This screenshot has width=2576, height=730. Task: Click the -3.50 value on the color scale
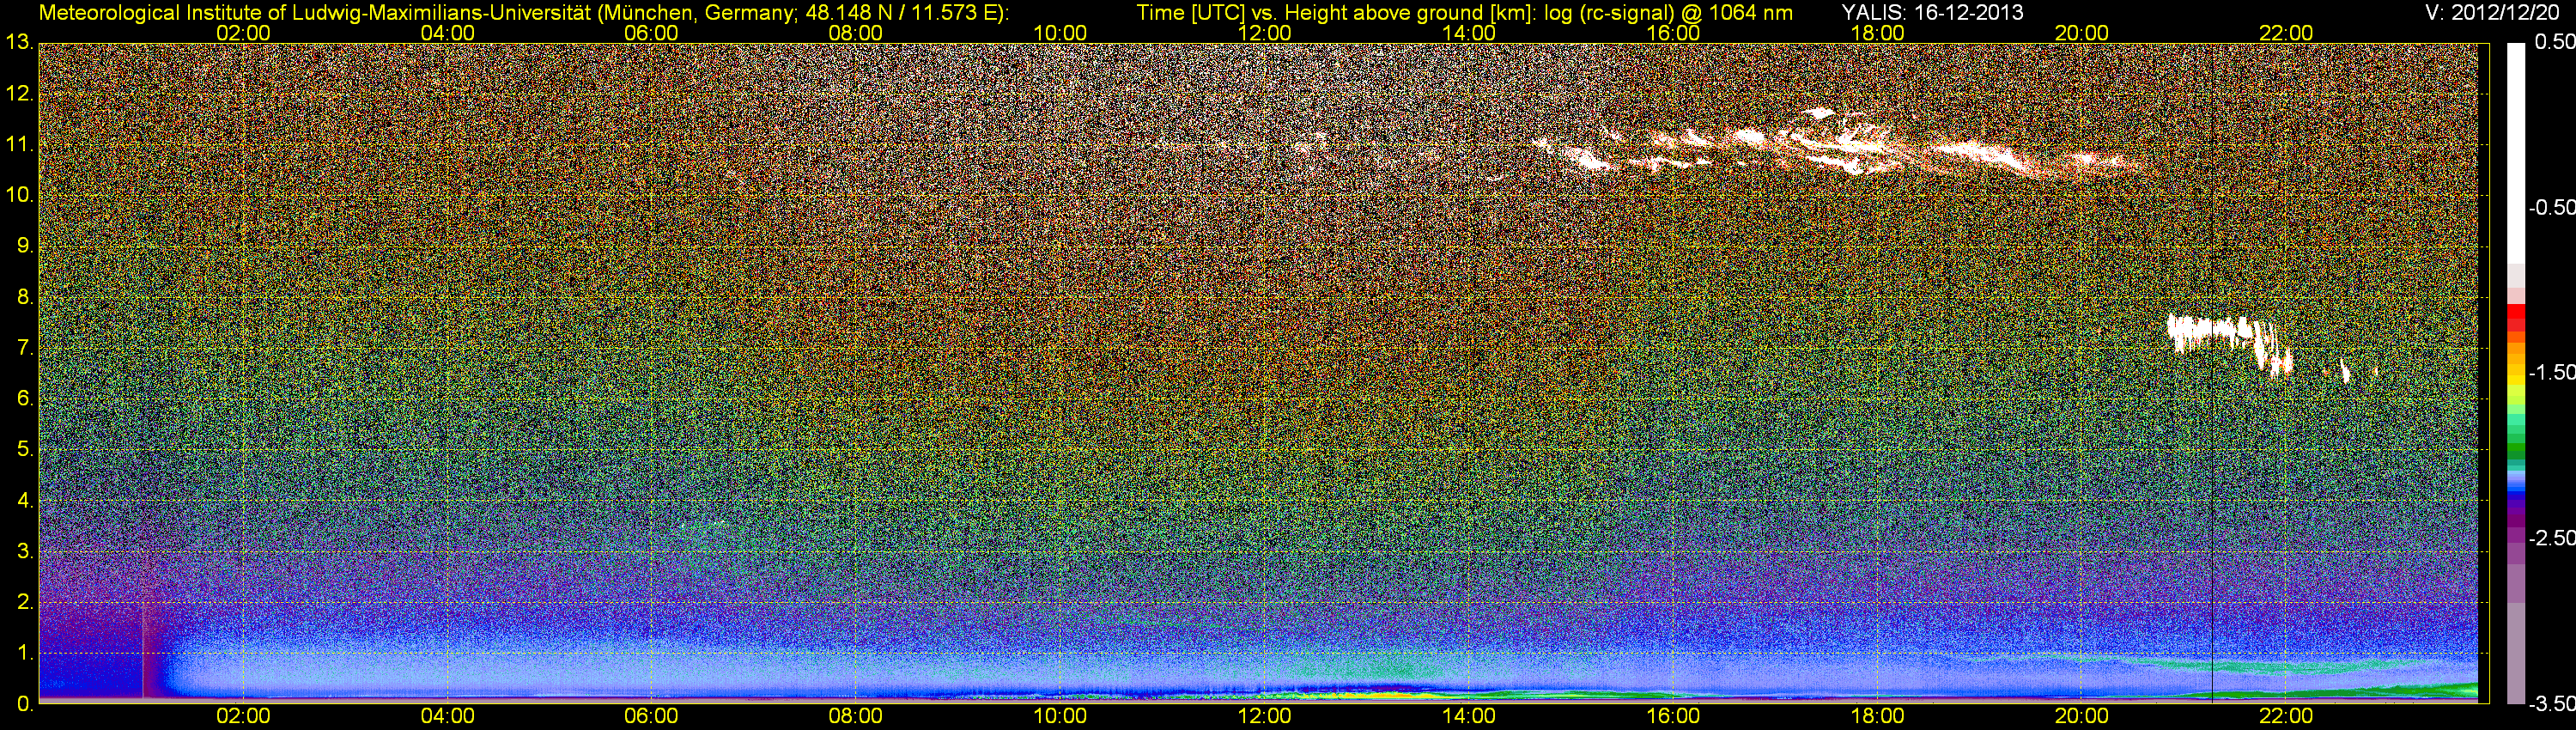[x=2552, y=703]
